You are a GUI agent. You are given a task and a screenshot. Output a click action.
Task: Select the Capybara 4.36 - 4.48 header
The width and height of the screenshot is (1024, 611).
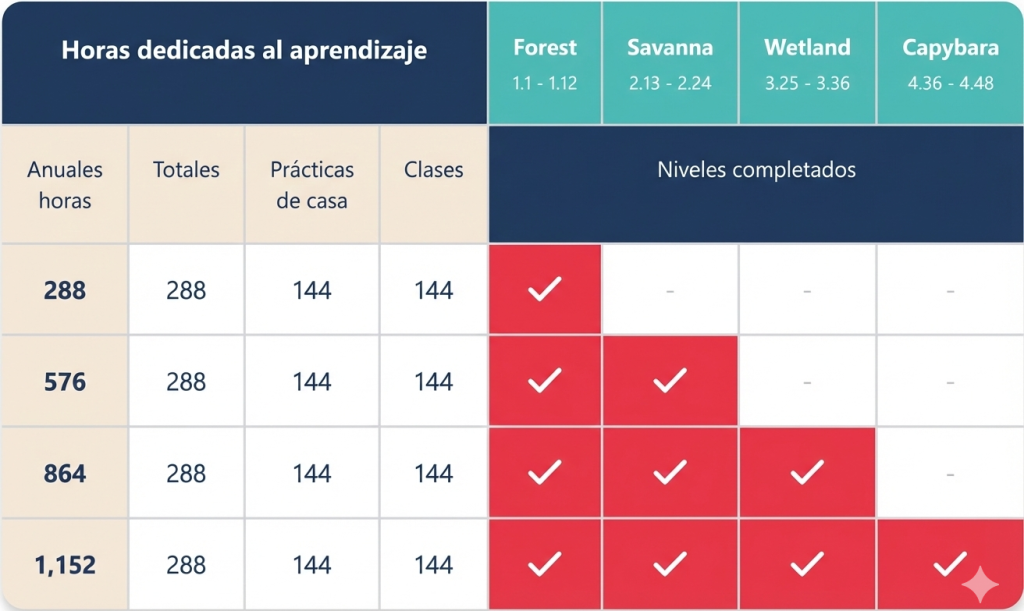[x=950, y=63]
